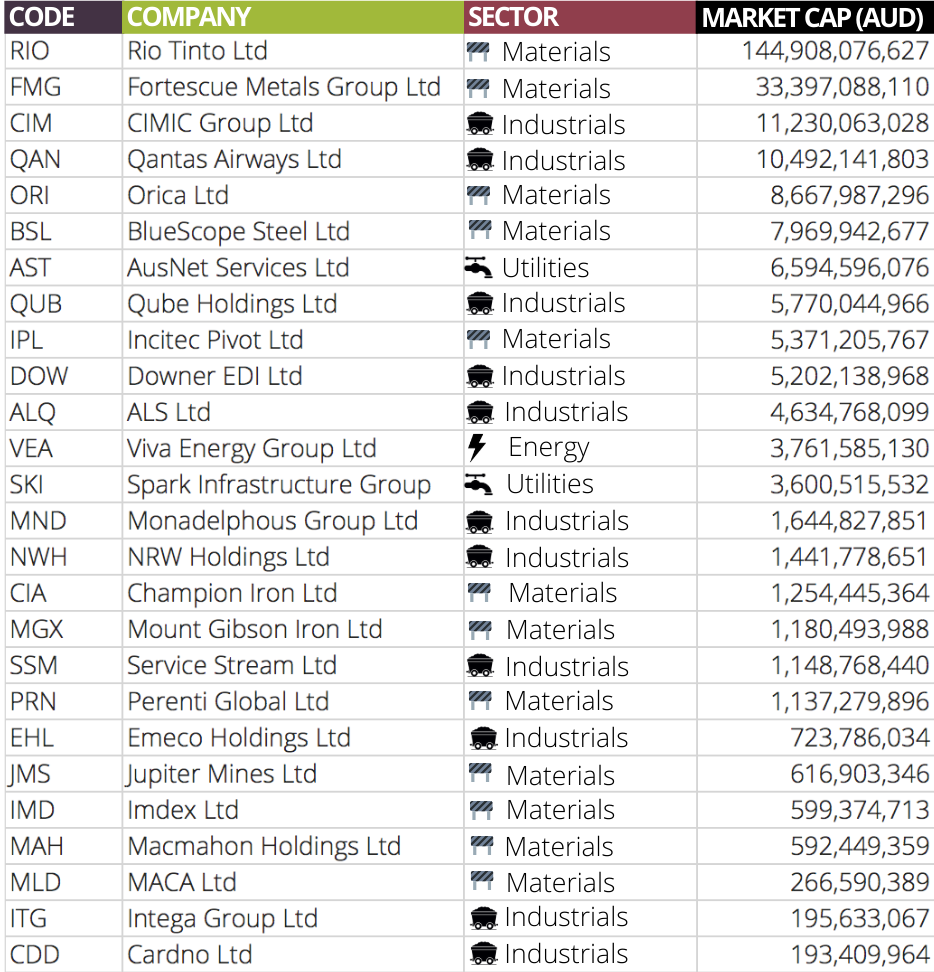Click the Materials icon for BlueScope Steel
This screenshot has width=934, height=972.
[480, 230]
